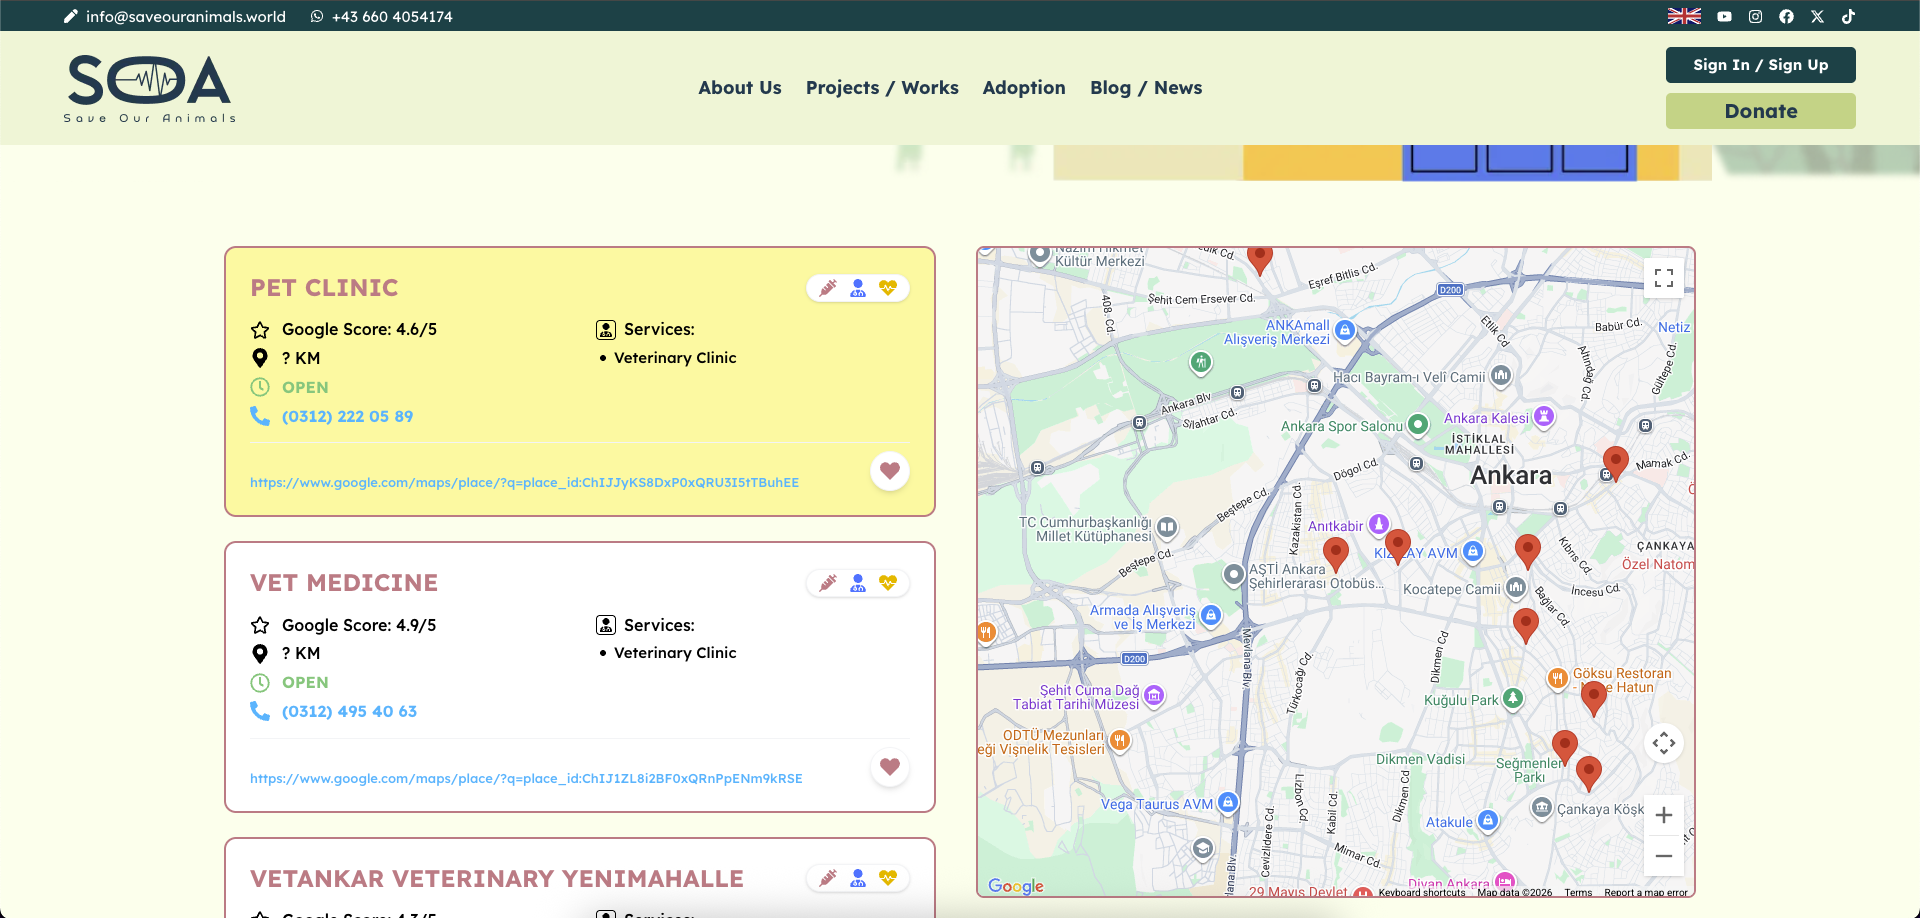Open Vet Medicine Google Maps link

point(526,779)
